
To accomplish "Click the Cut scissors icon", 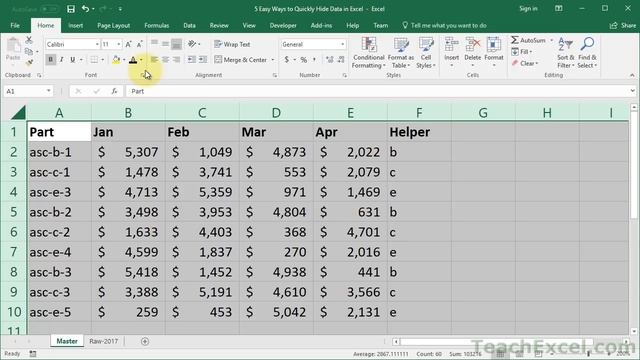I will click(x=29, y=40).
